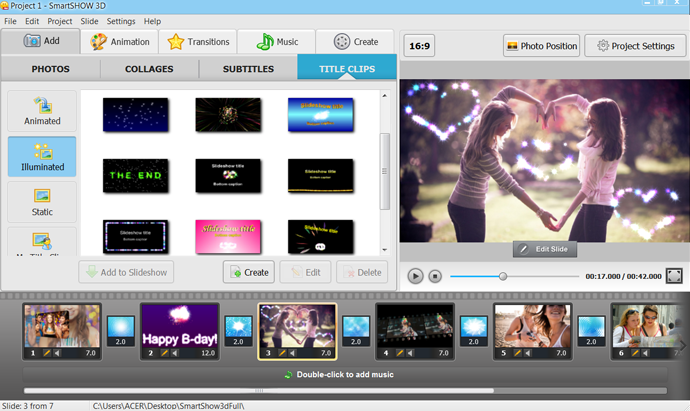Click the timeline horizontal scrollbar
Viewport: 690px width, 411px height.
pos(259,390)
